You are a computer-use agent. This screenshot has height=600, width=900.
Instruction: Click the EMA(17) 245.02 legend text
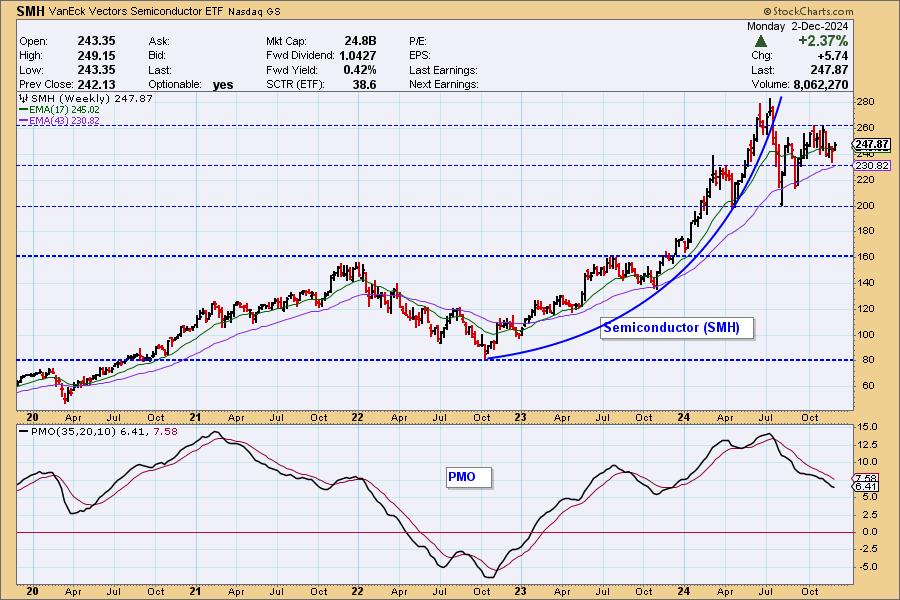(x=64, y=110)
